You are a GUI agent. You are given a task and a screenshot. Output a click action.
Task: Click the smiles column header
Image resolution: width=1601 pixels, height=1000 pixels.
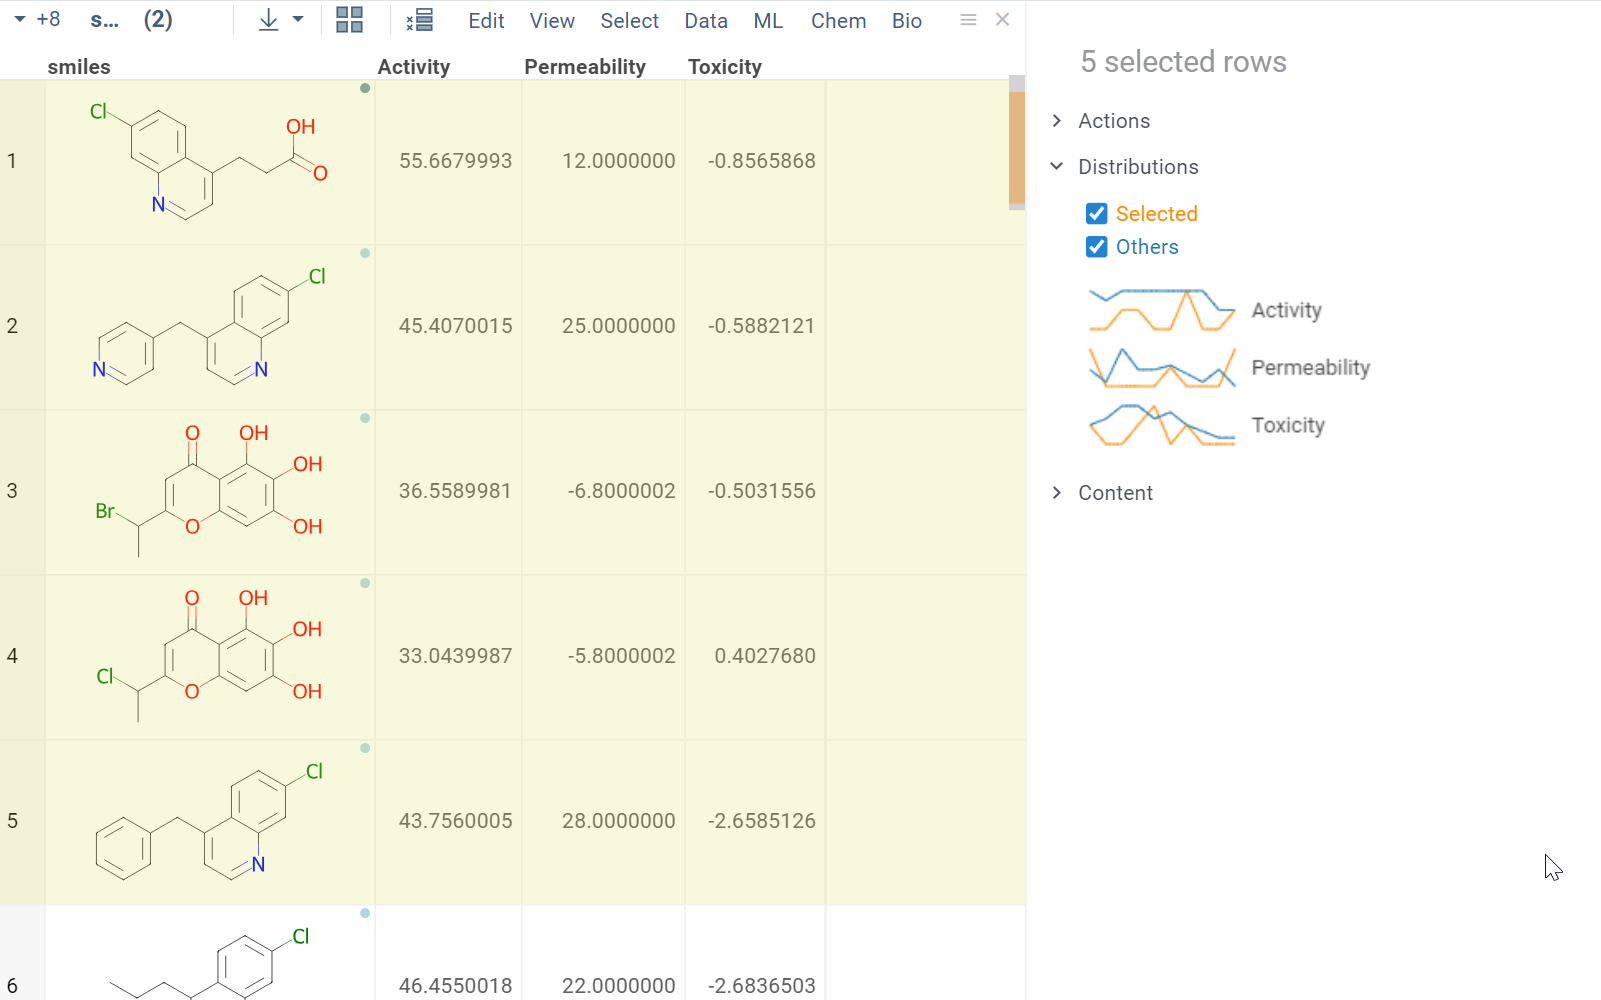[79, 67]
